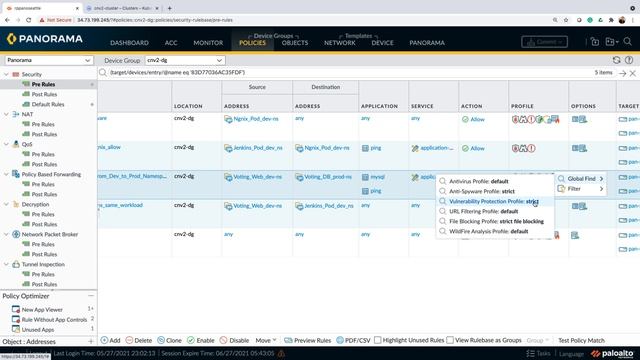Collapse the QoS tree node

(x=6, y=144)
